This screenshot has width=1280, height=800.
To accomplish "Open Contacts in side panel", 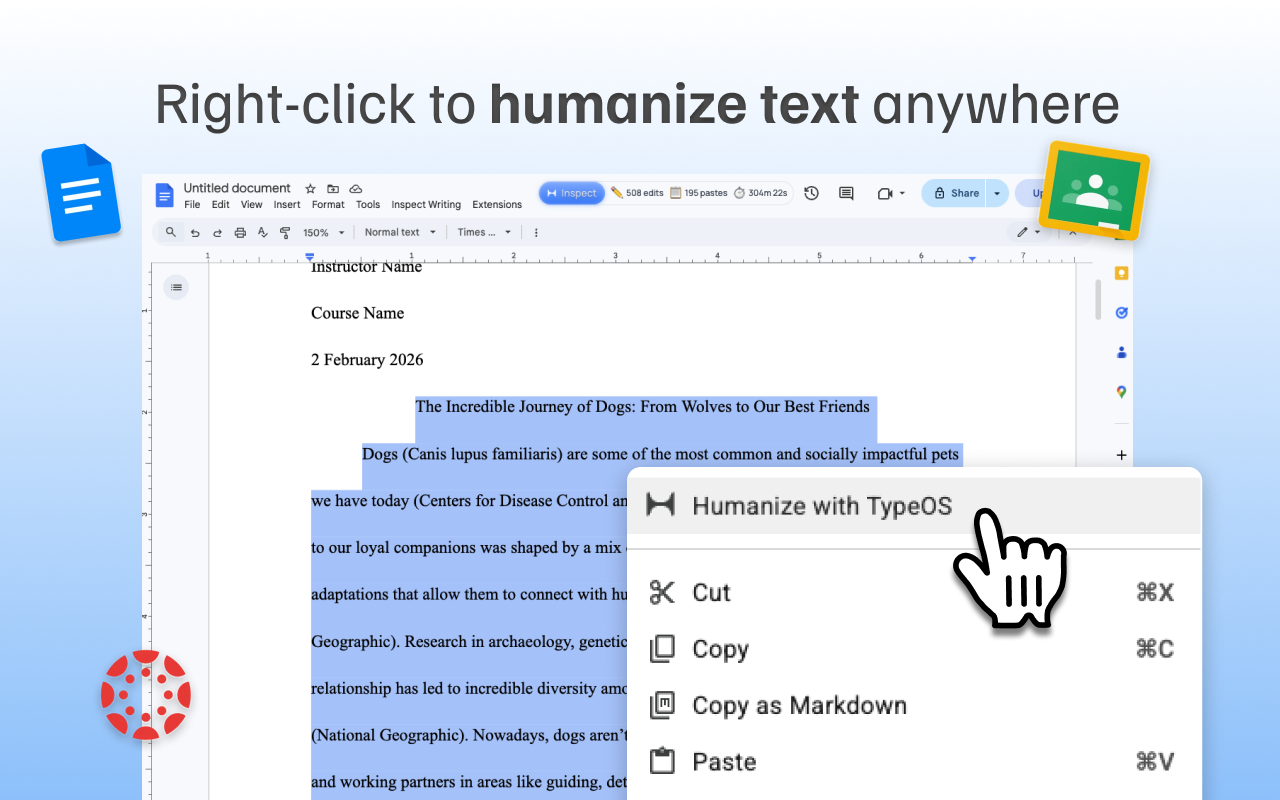I will point(1121,352).
